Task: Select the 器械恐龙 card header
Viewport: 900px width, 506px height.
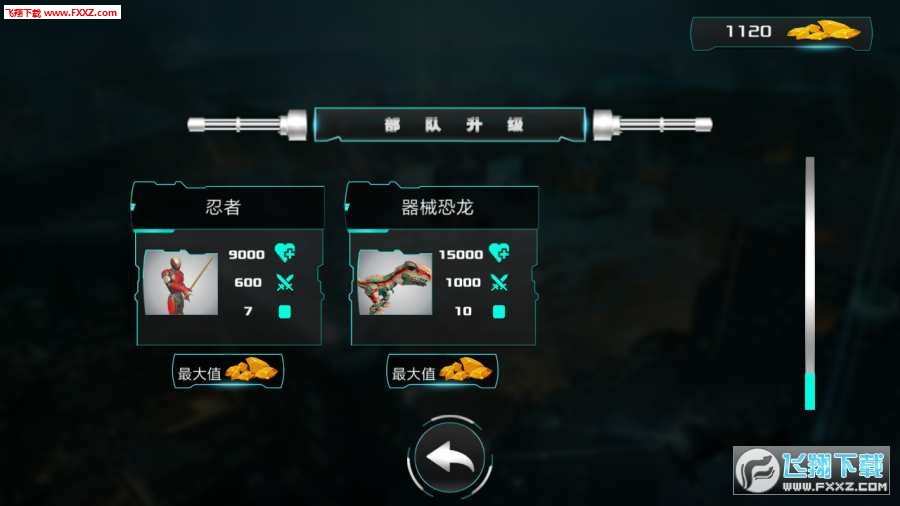Action: [441, 207]
